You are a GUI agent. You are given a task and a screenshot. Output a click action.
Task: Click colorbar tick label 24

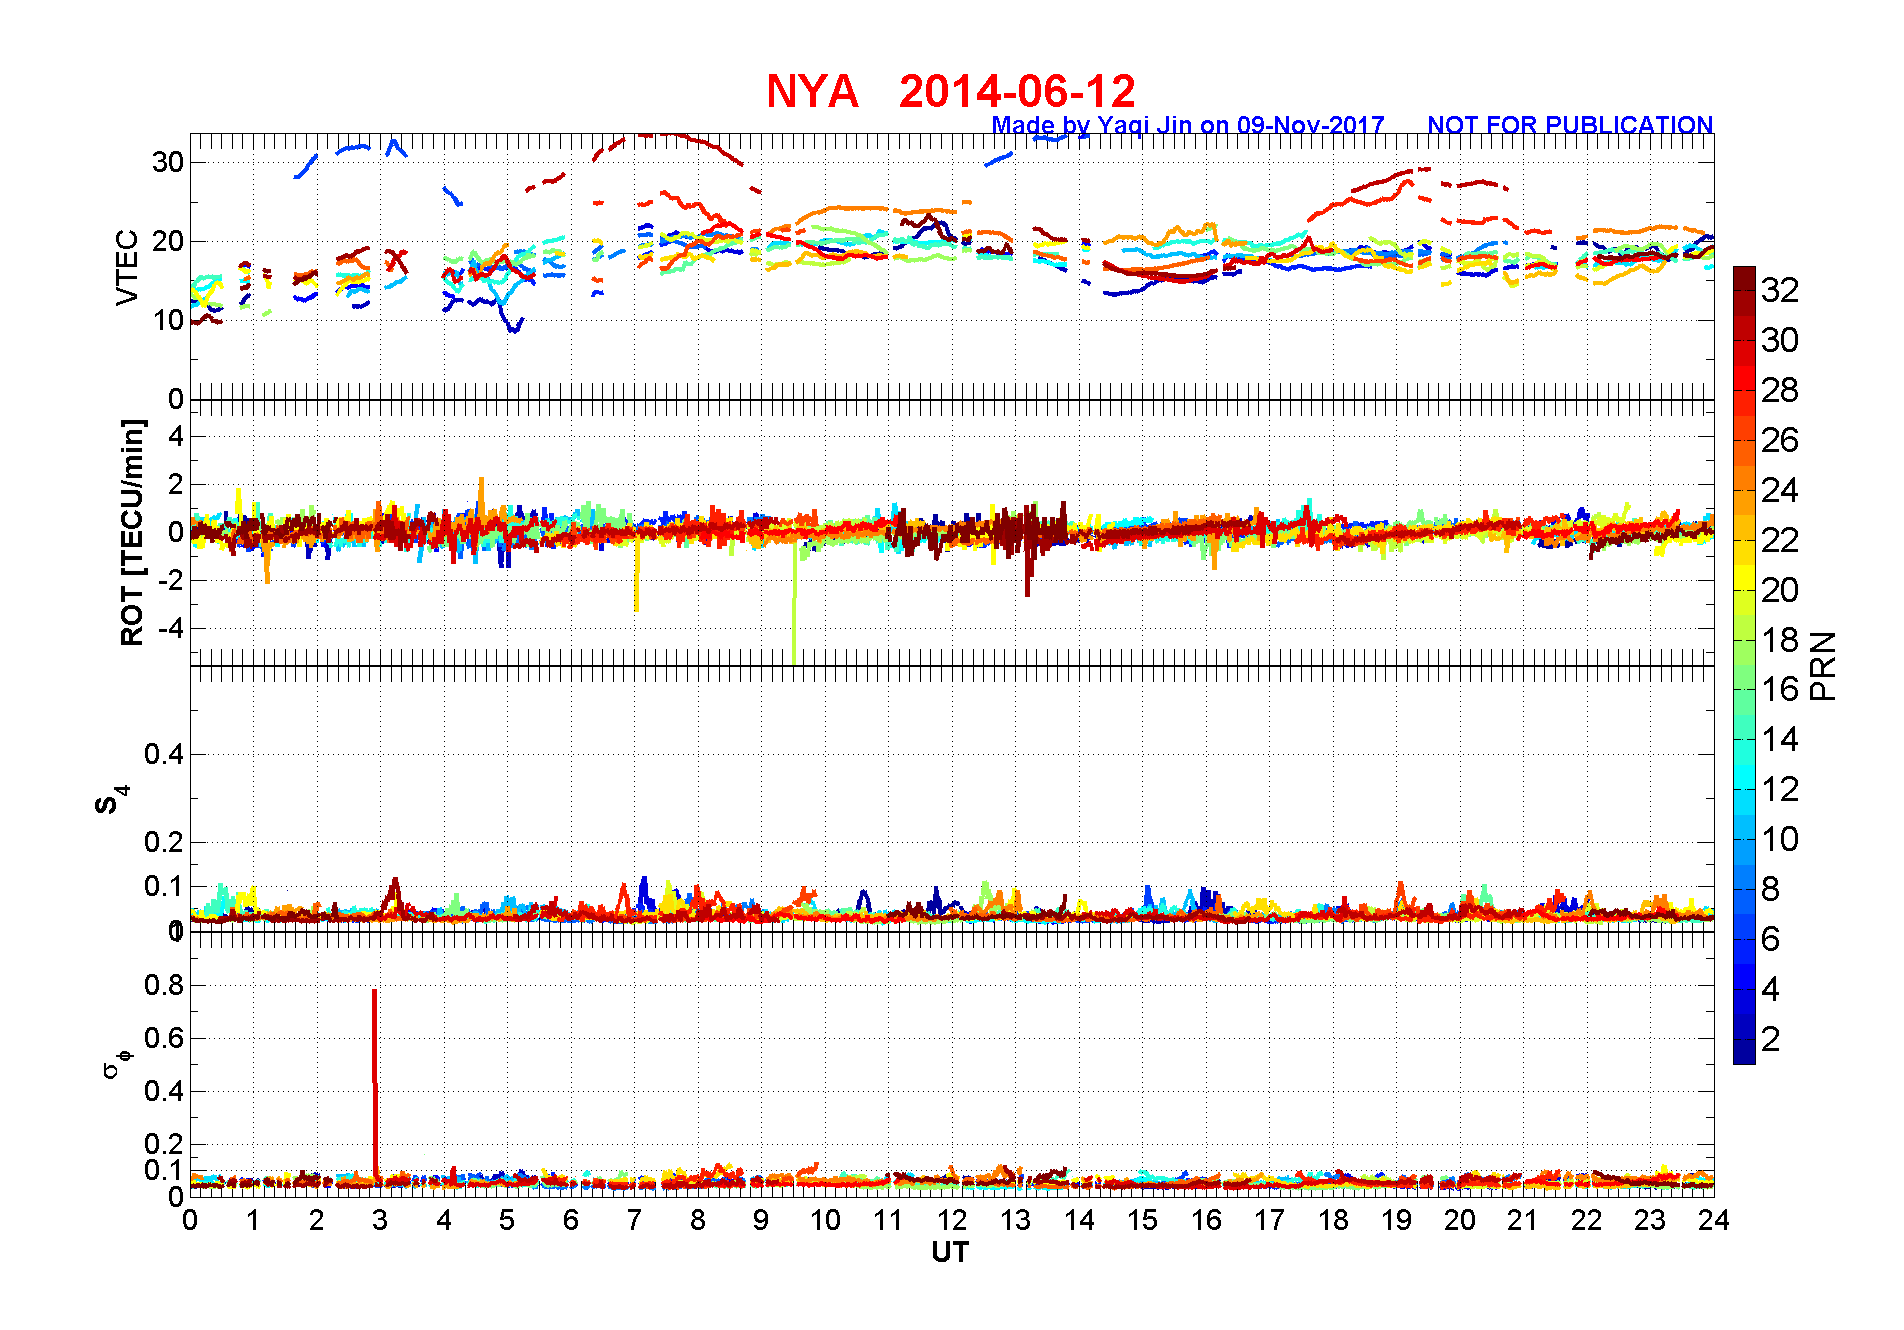point(1780,490)
